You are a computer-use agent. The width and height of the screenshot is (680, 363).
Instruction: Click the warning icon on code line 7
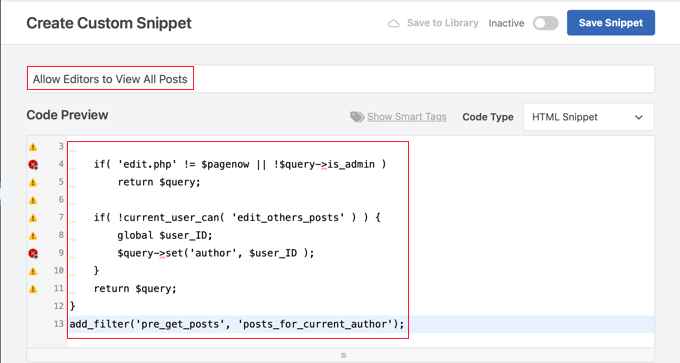[x=33, y=218]
